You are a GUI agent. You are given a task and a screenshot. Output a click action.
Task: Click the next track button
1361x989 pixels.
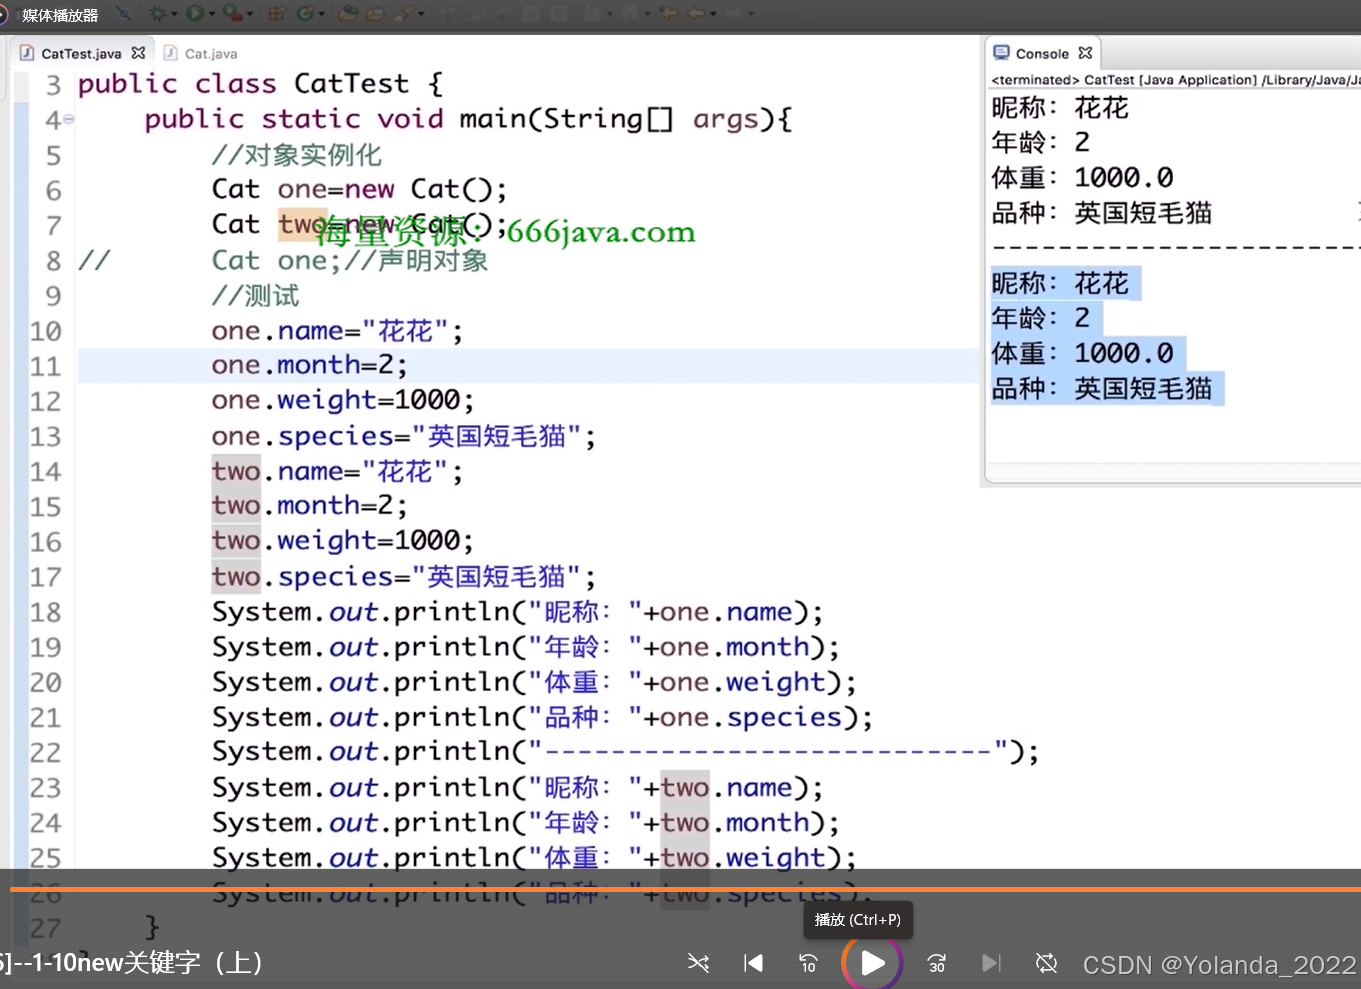click(991, 963)
